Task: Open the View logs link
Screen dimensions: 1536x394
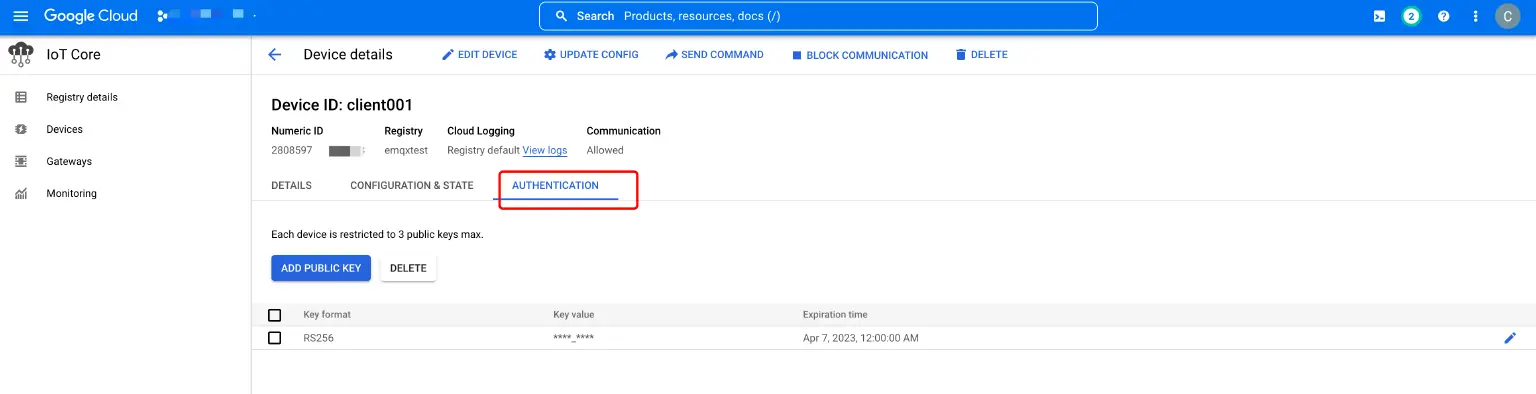Action: (x=545, y=150)
